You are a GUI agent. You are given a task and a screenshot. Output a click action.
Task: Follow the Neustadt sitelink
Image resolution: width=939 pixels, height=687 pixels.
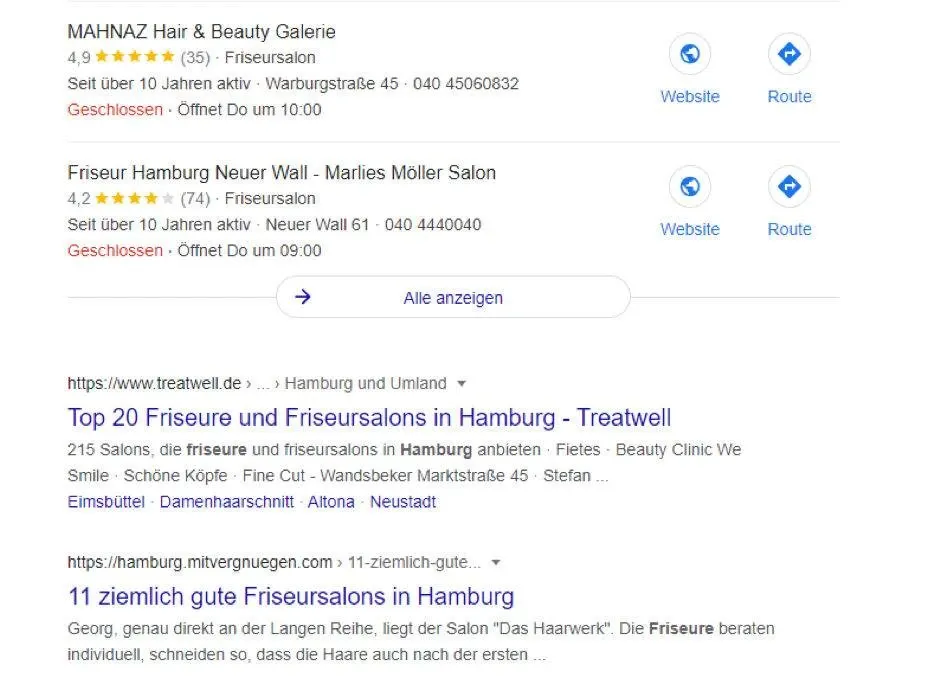(403, 502)
